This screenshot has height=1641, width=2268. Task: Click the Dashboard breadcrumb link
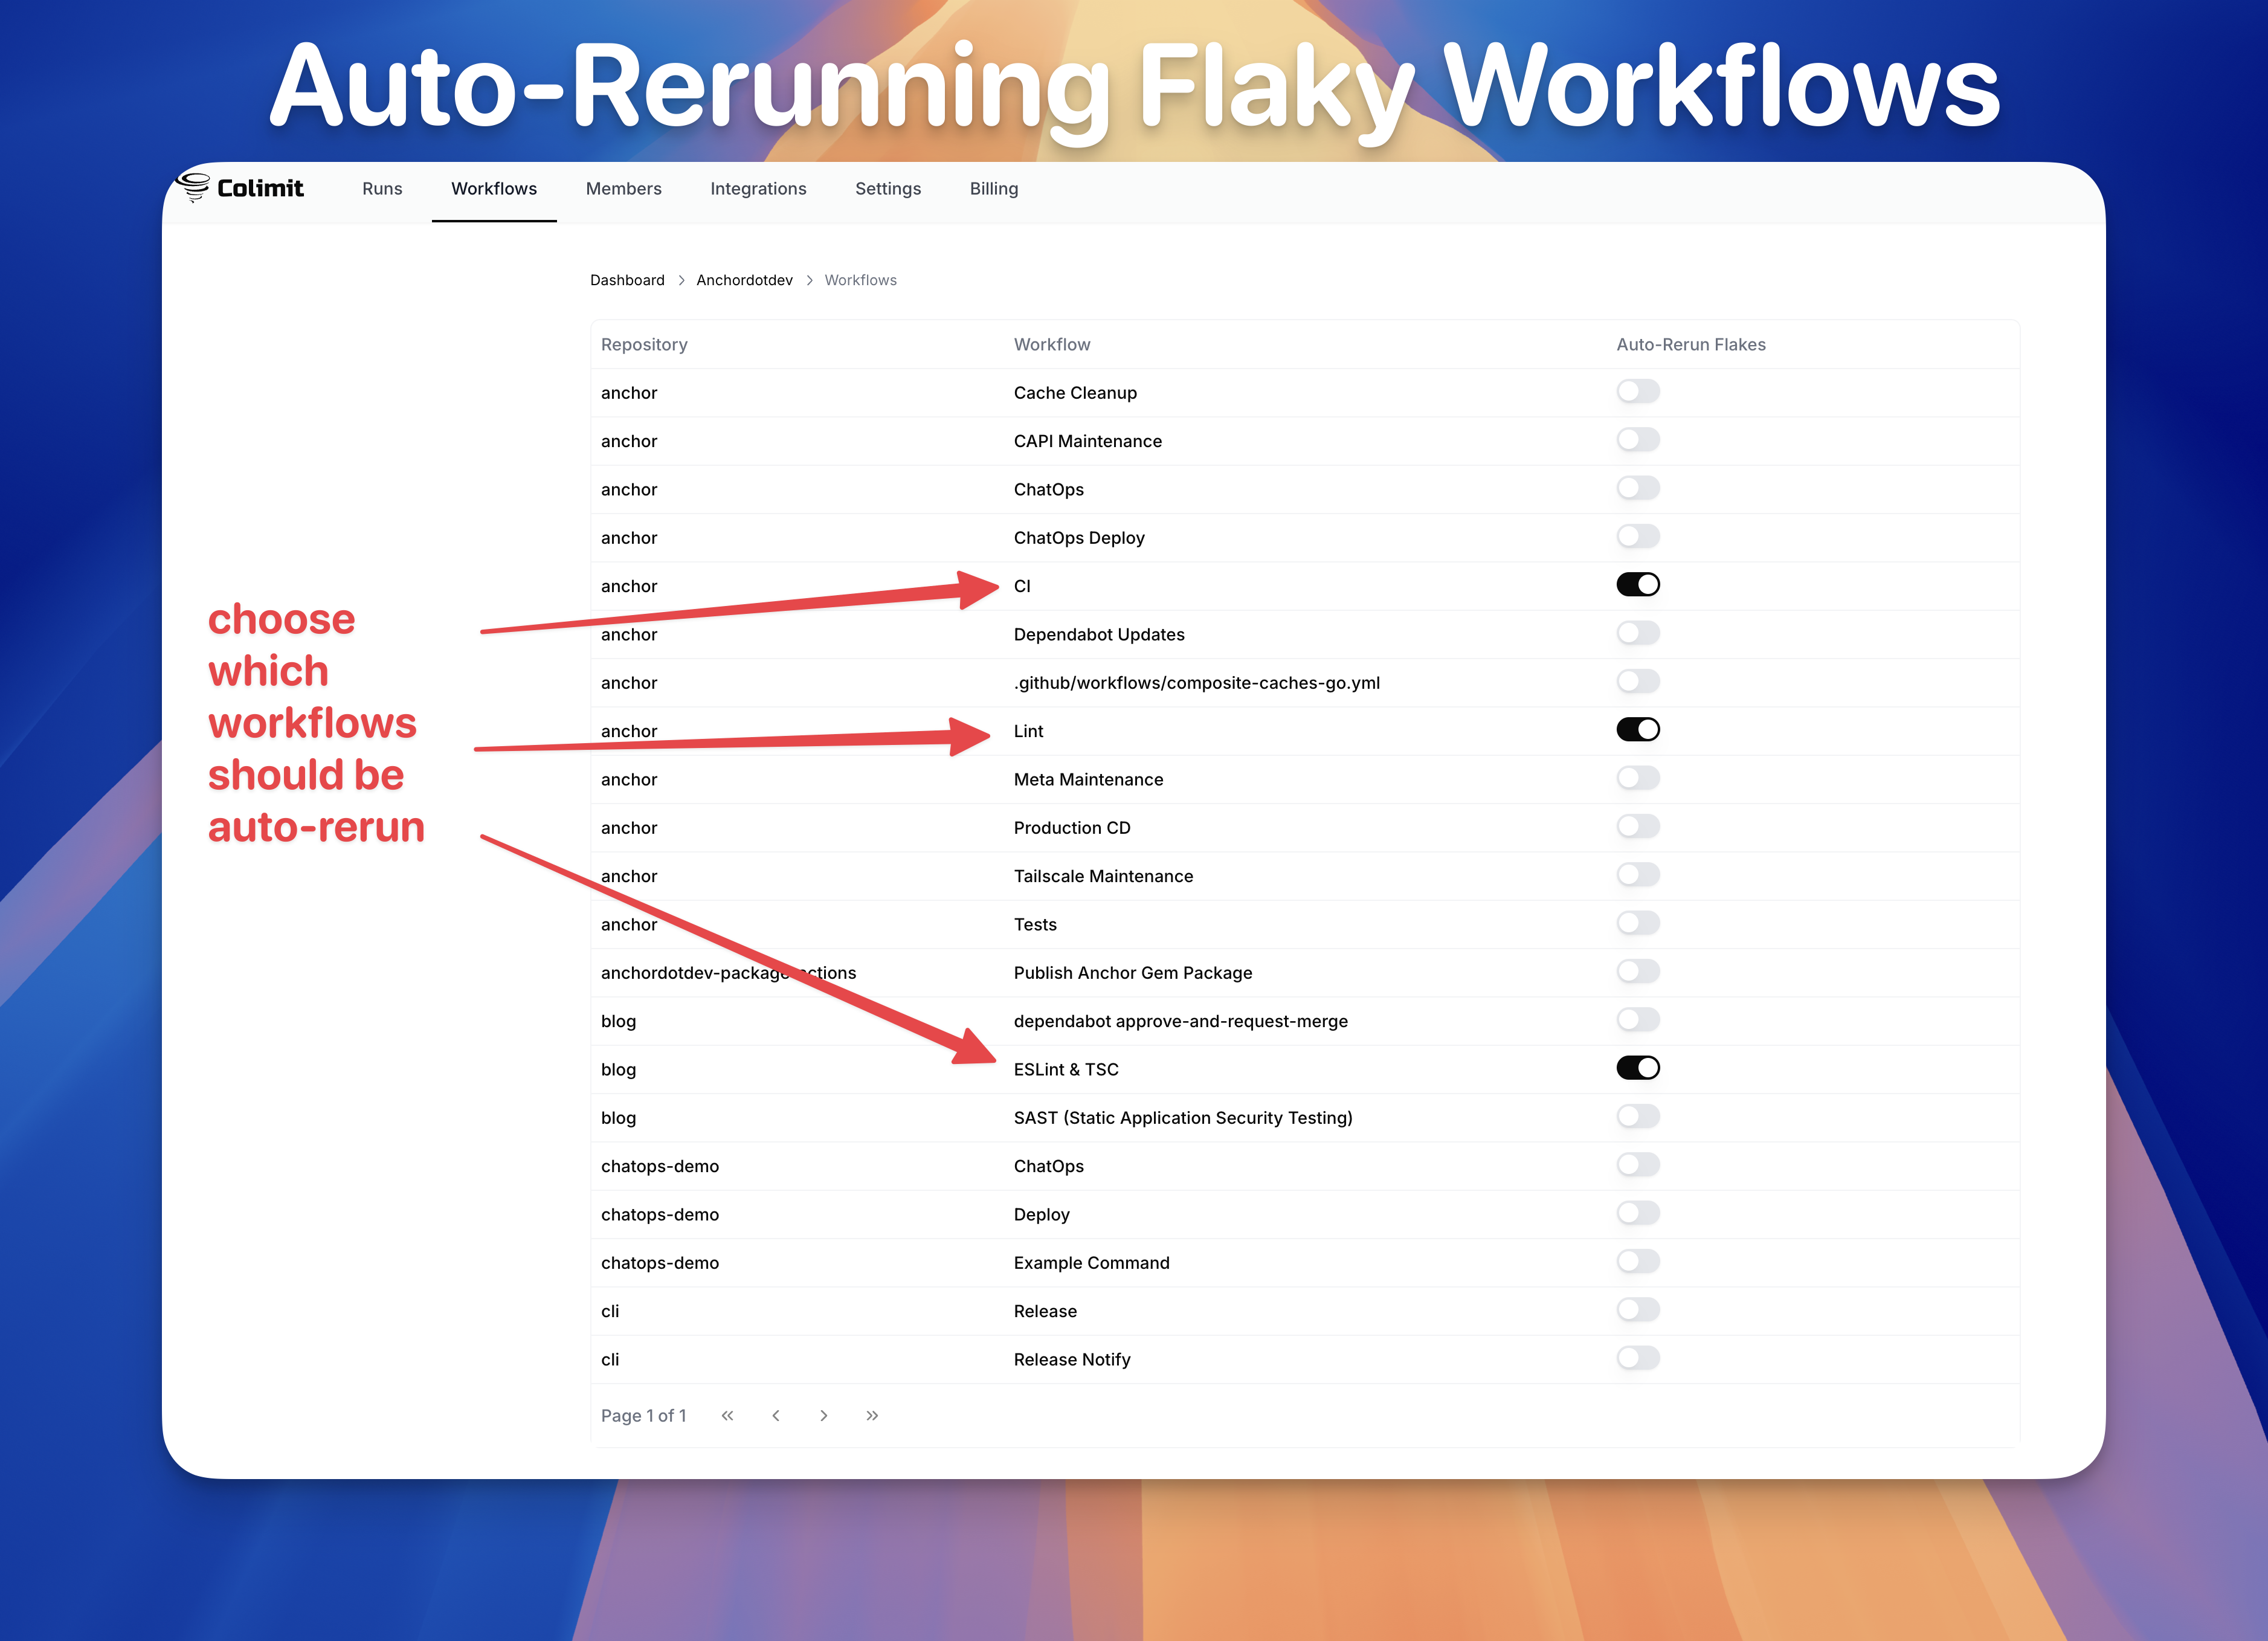point(627,280)
